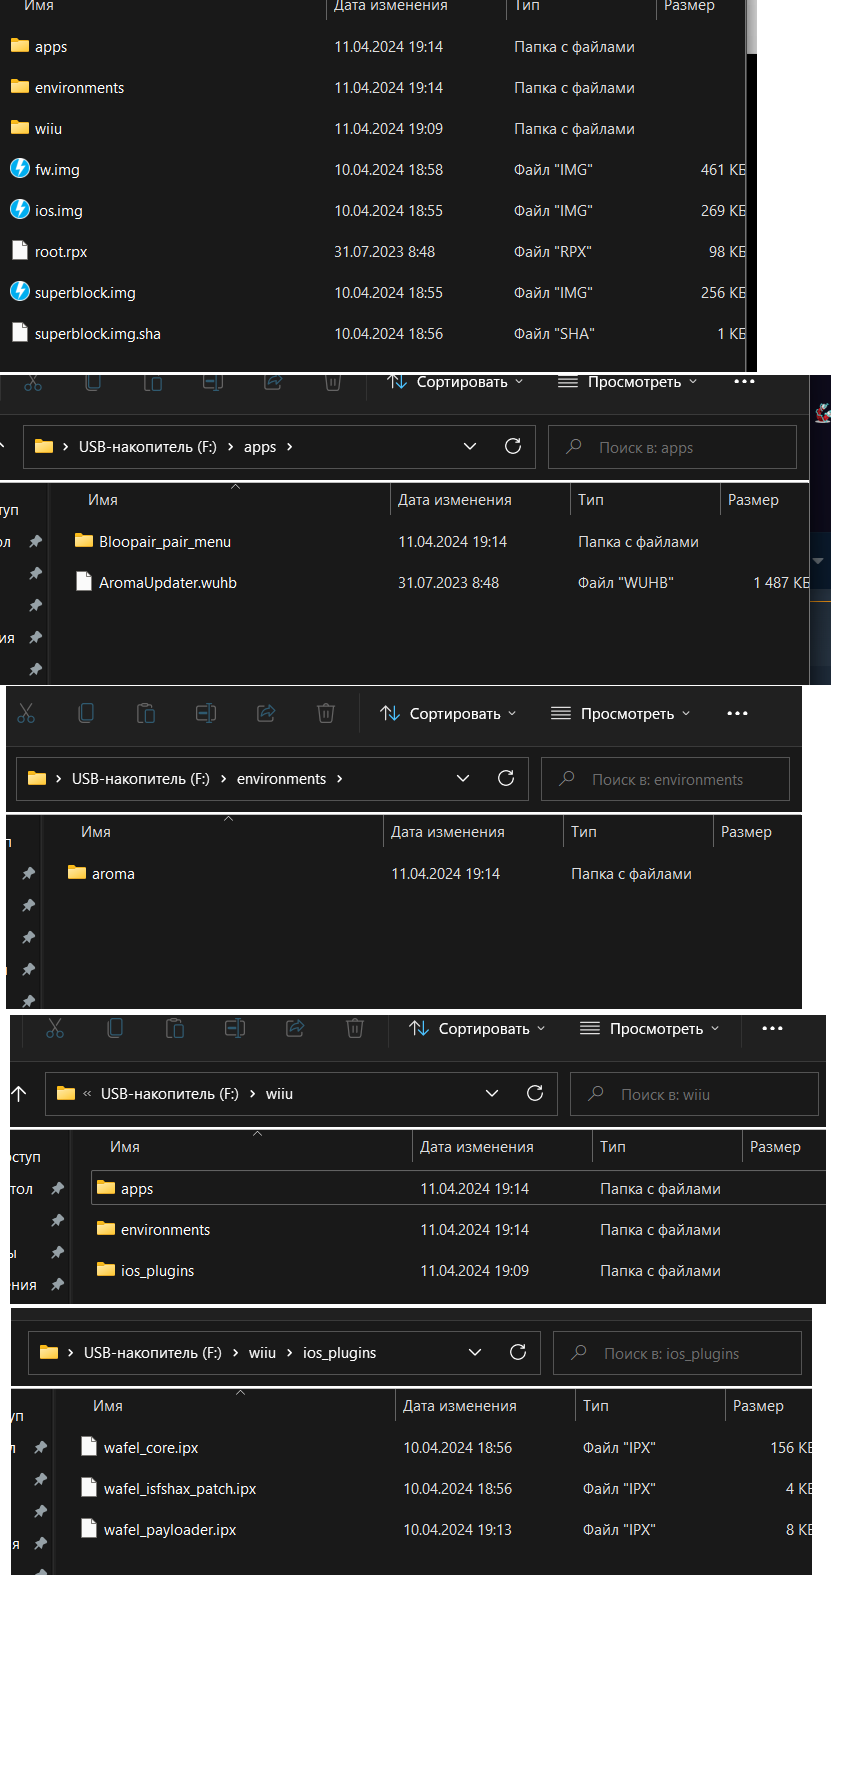Image resolution: width=860 pixels, height=1768 pixels.
Task: Refresh the wiiu folder view
Action: [535, 1093]
